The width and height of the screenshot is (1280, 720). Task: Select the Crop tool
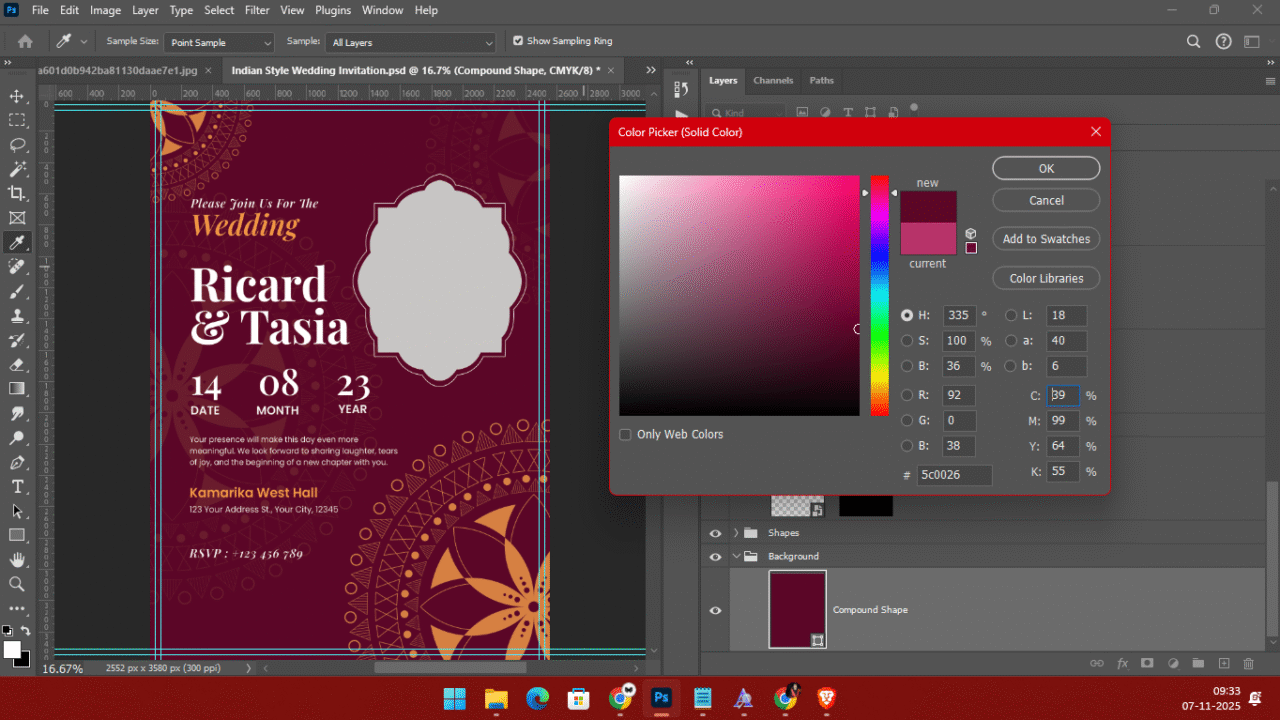coord(17,193)
